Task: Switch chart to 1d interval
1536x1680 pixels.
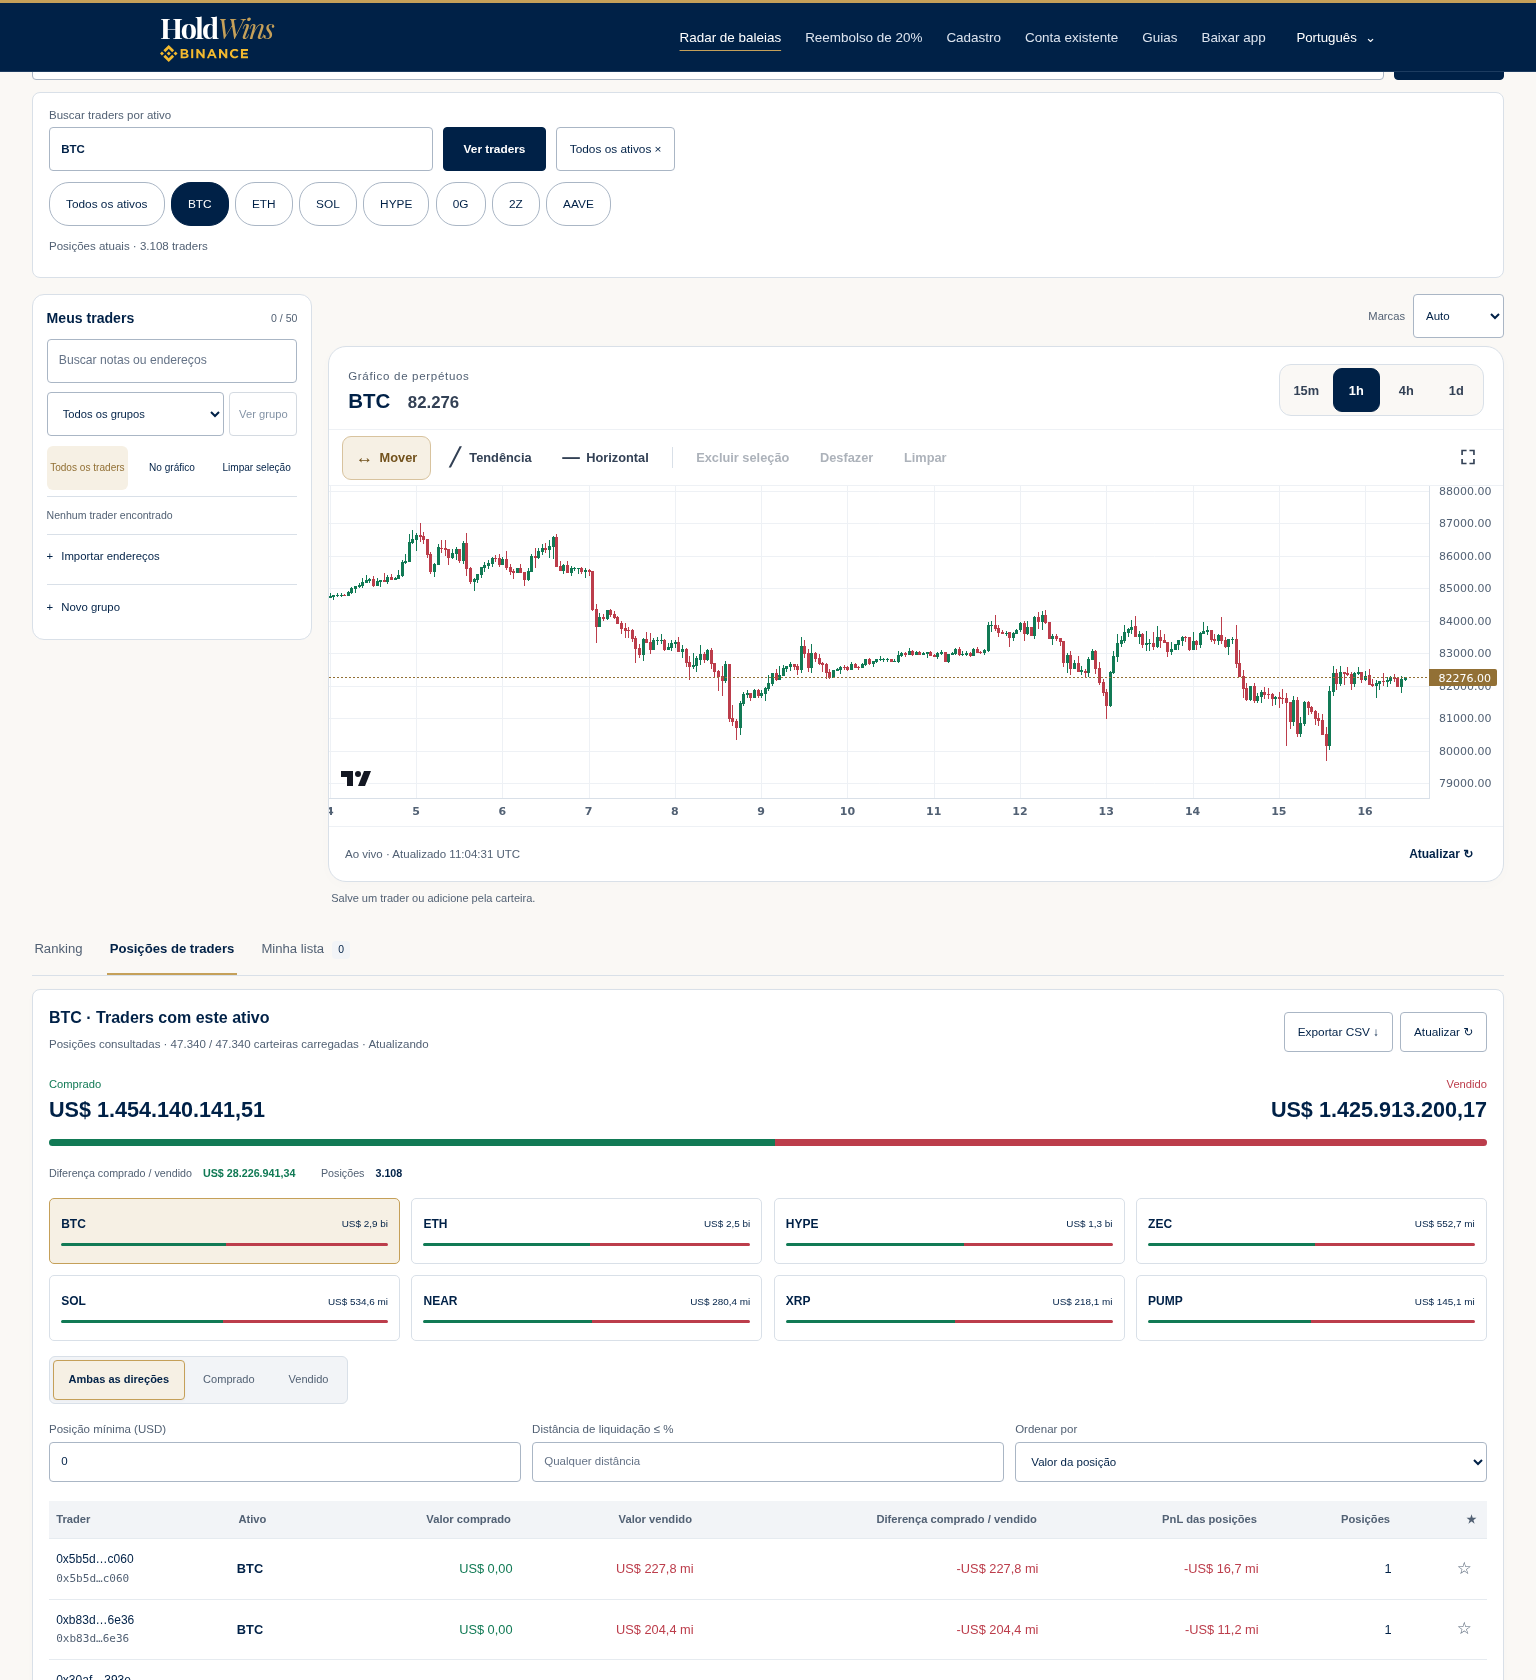Action: click(x=1456, y=391)
